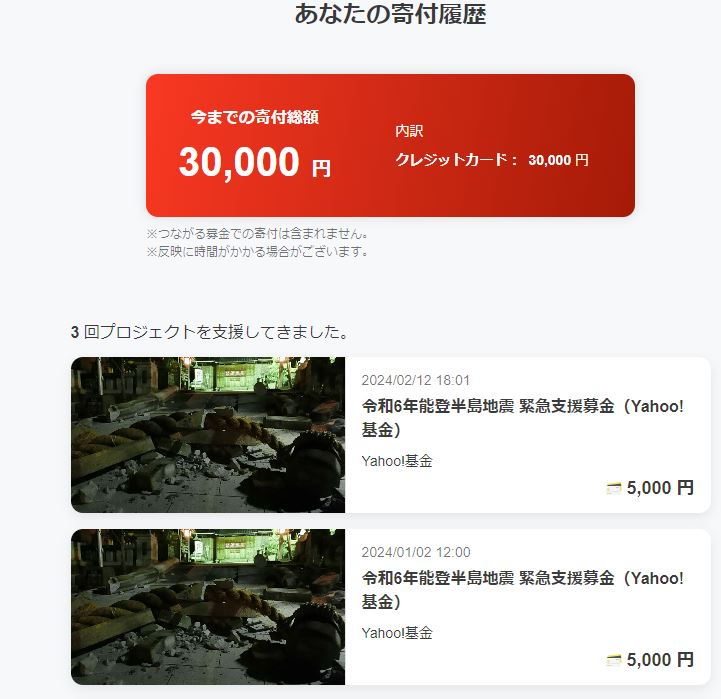Image resolution: width=721 pixels, height=699 pixels.
Task: Click the 5,000 円 amount on the February donation
Action: pos(660,488)
